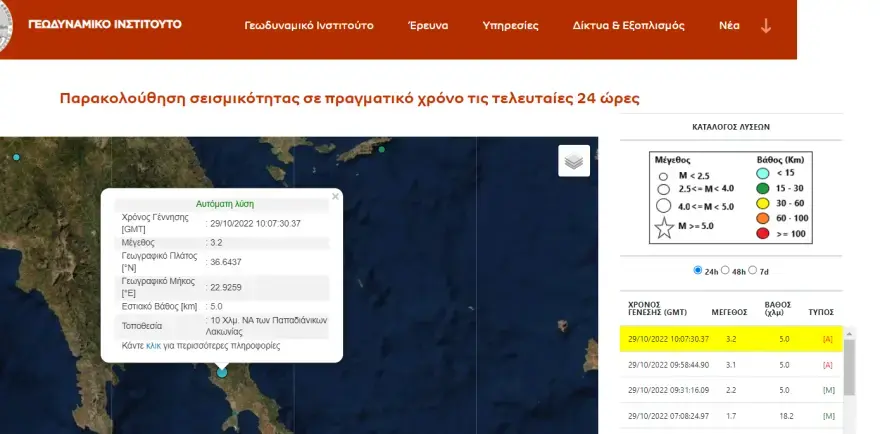Click the [M] type in 09:31:16.09 row

[x=828, y=390]
